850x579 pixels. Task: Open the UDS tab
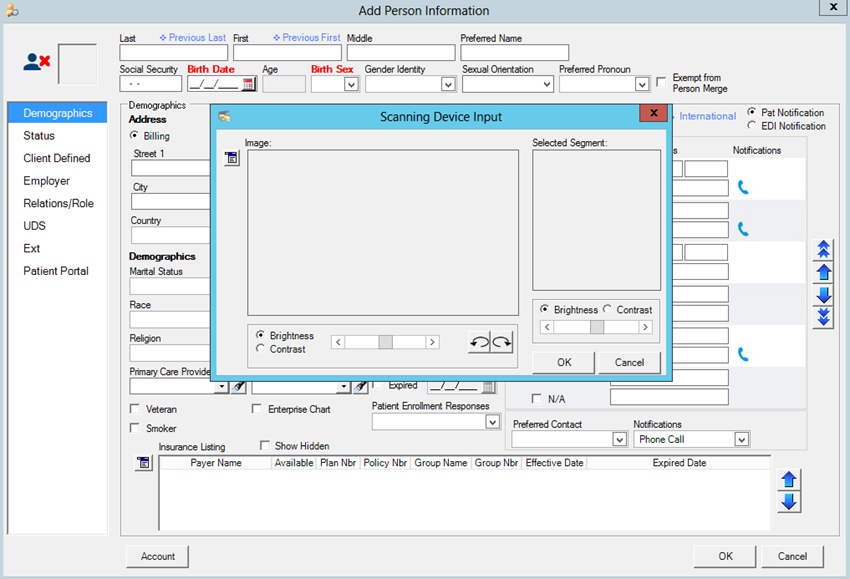[x=34, y=226]
